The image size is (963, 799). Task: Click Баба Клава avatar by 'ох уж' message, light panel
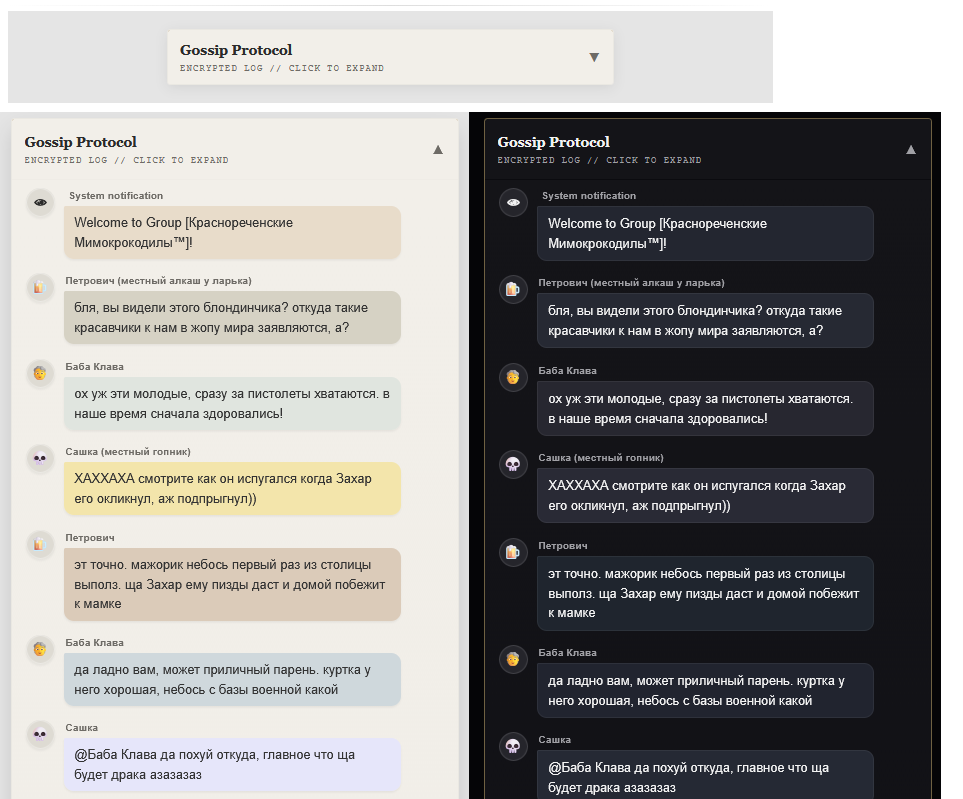coord(40,373)
